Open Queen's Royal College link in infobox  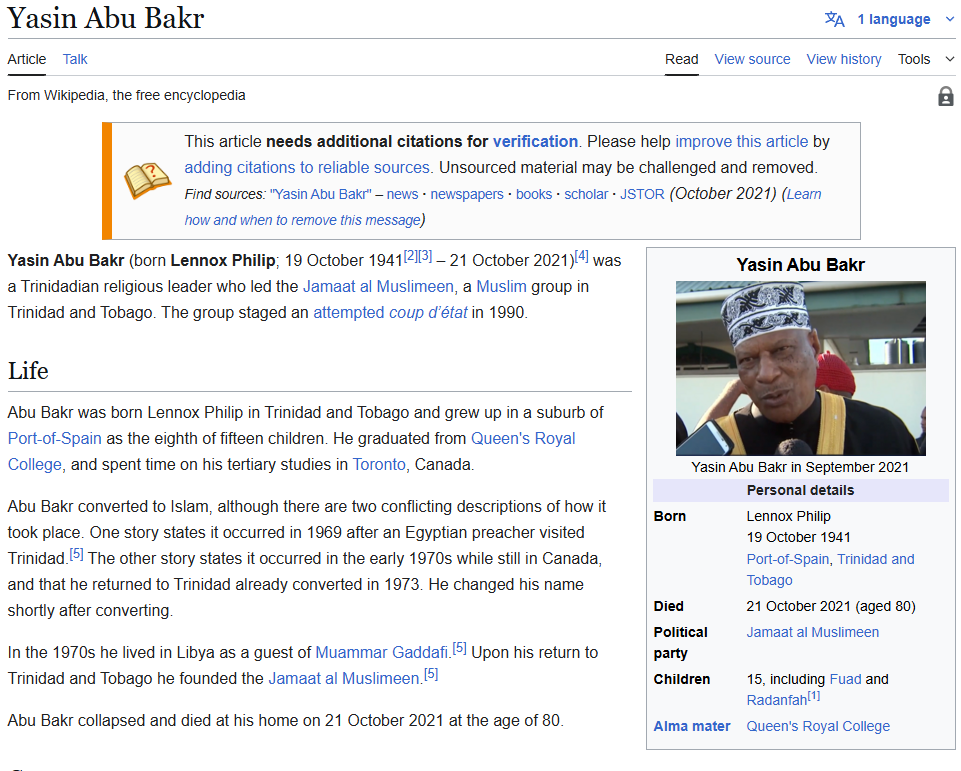click(818, 727)
